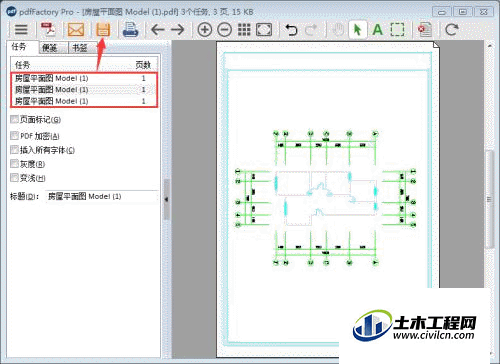Click the delete page icon

425,30
